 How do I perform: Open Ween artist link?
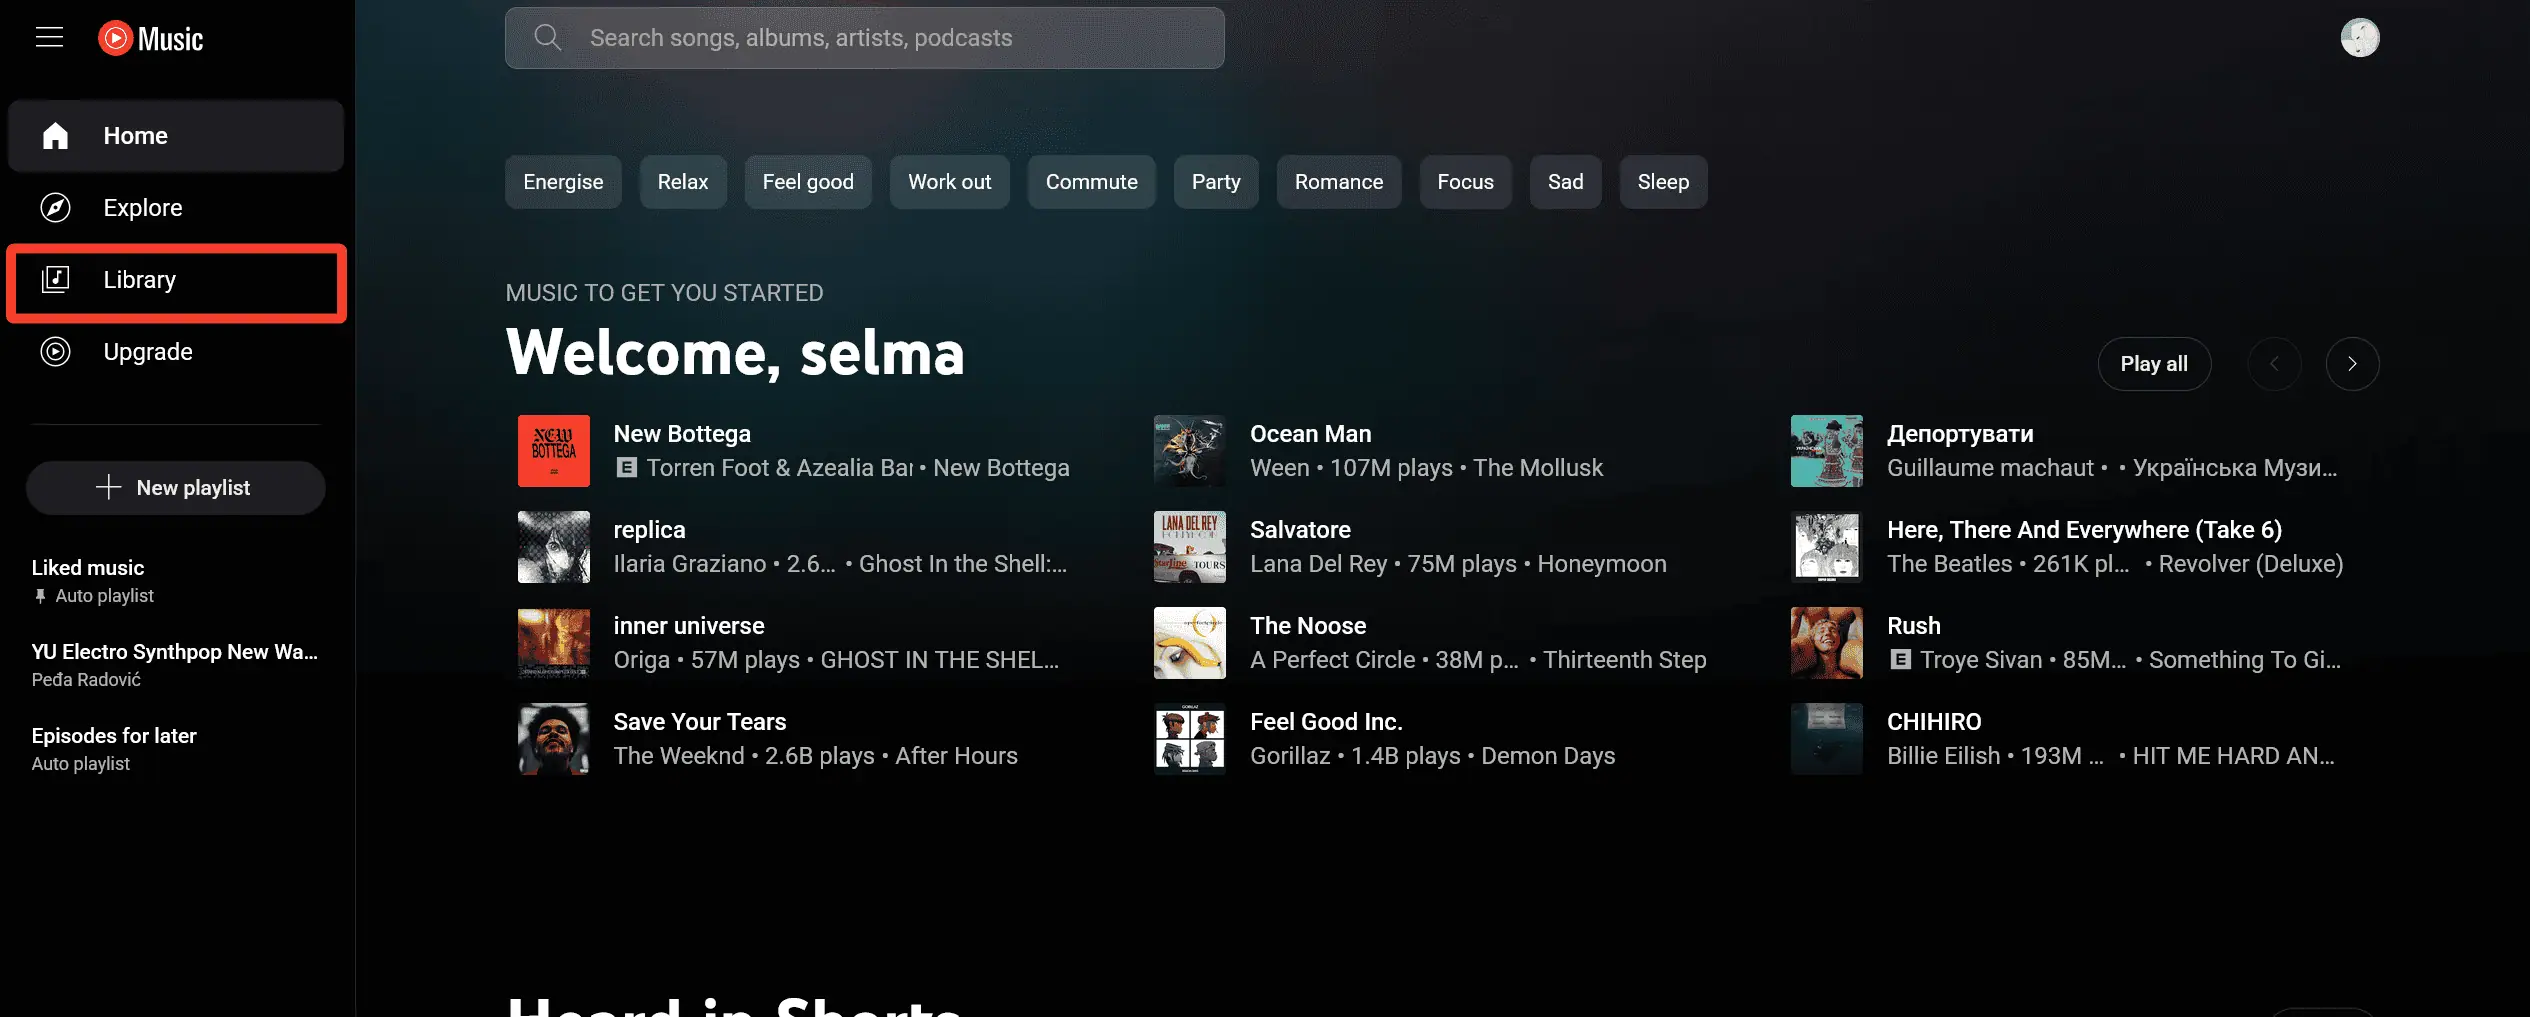(1280, 468)
